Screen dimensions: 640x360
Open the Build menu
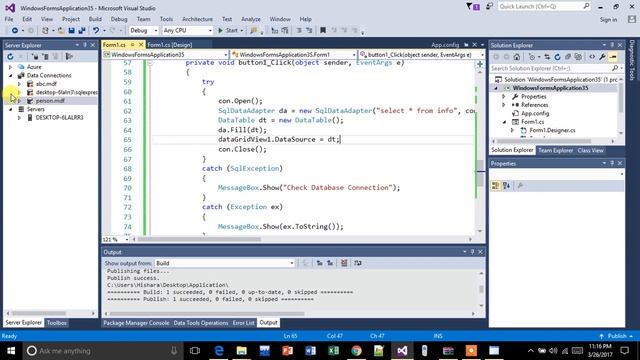tap(95, 19)
